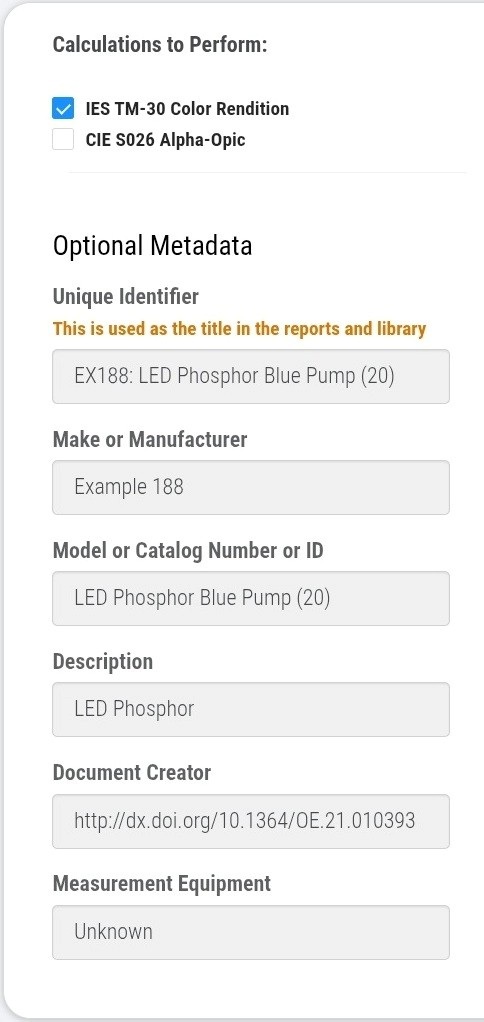Focus the Unique Identifier input with EX188 text
484x1022 pixels.
[x=251, y=376]
